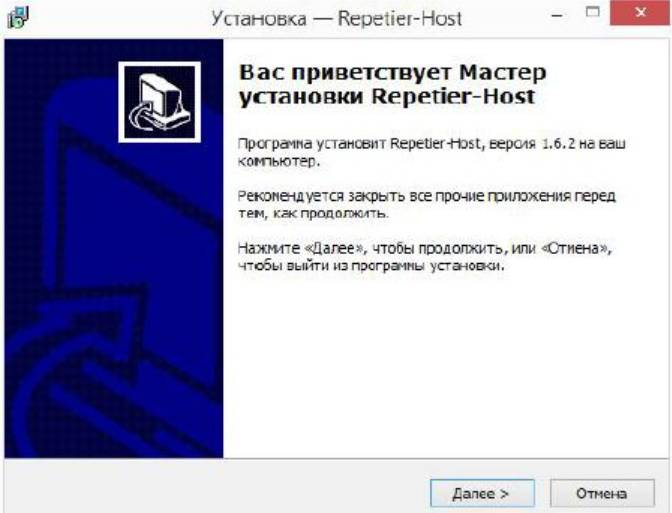Click the Далее > button
This screenshot has width=672, height=513.
482,493
